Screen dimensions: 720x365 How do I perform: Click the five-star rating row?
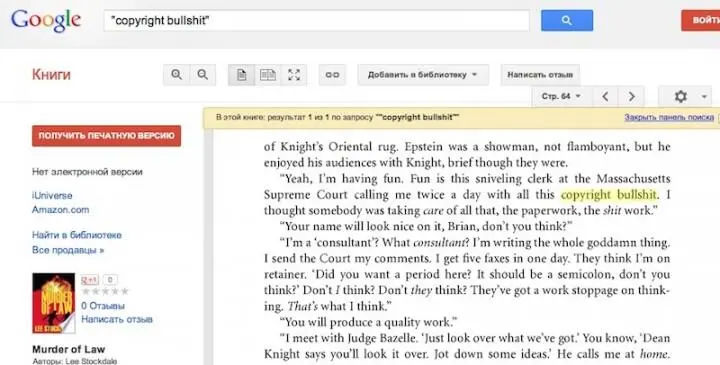click(x=105, y=291)
